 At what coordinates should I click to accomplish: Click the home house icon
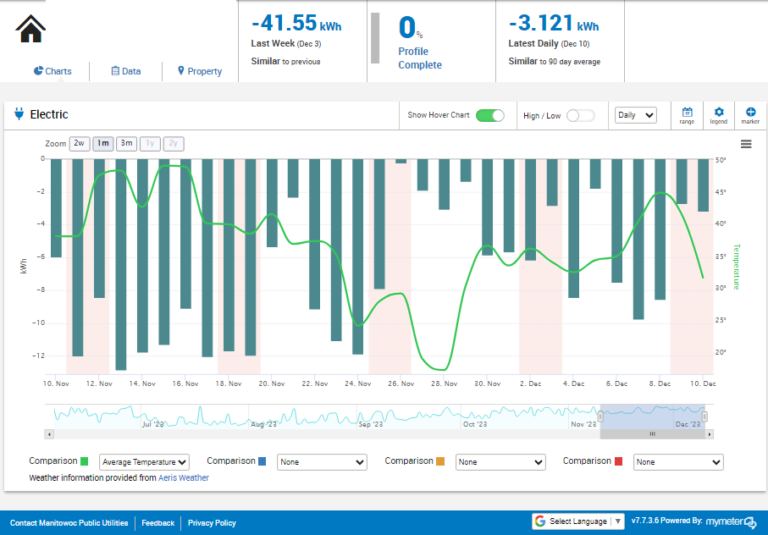point(31,29)
